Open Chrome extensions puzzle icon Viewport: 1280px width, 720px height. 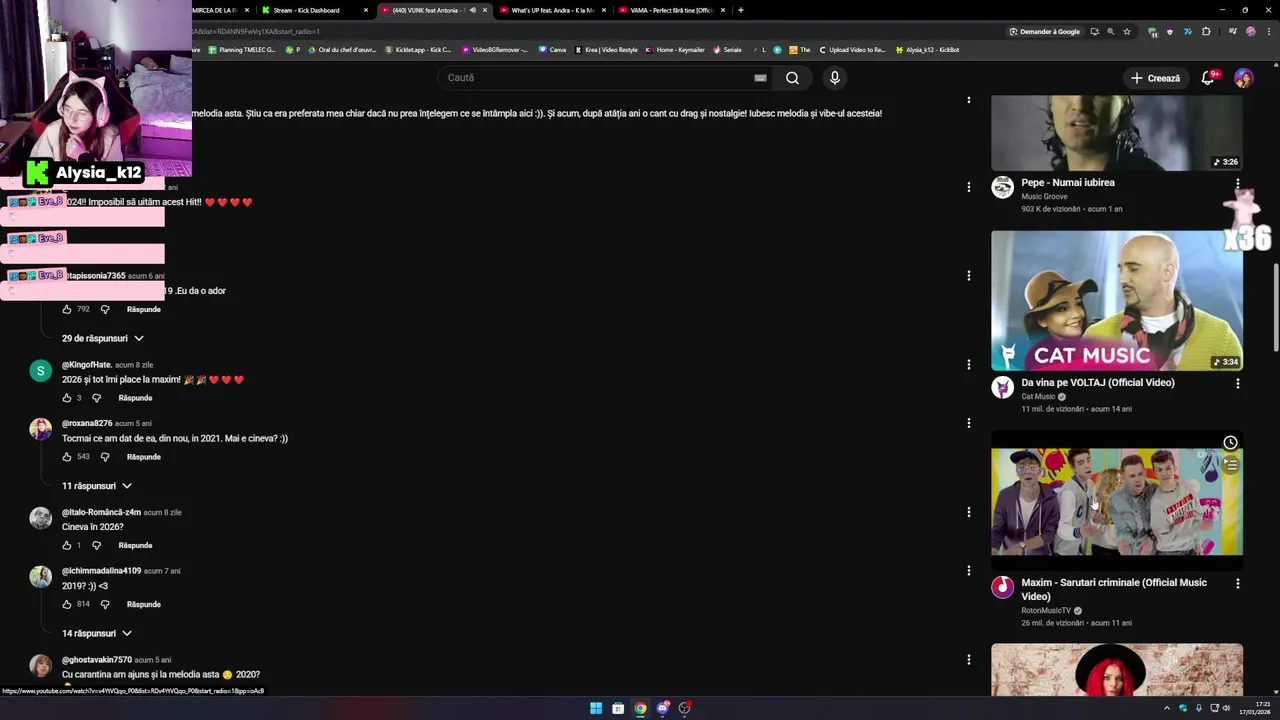pyautogui.click(x=1206, y=31)
